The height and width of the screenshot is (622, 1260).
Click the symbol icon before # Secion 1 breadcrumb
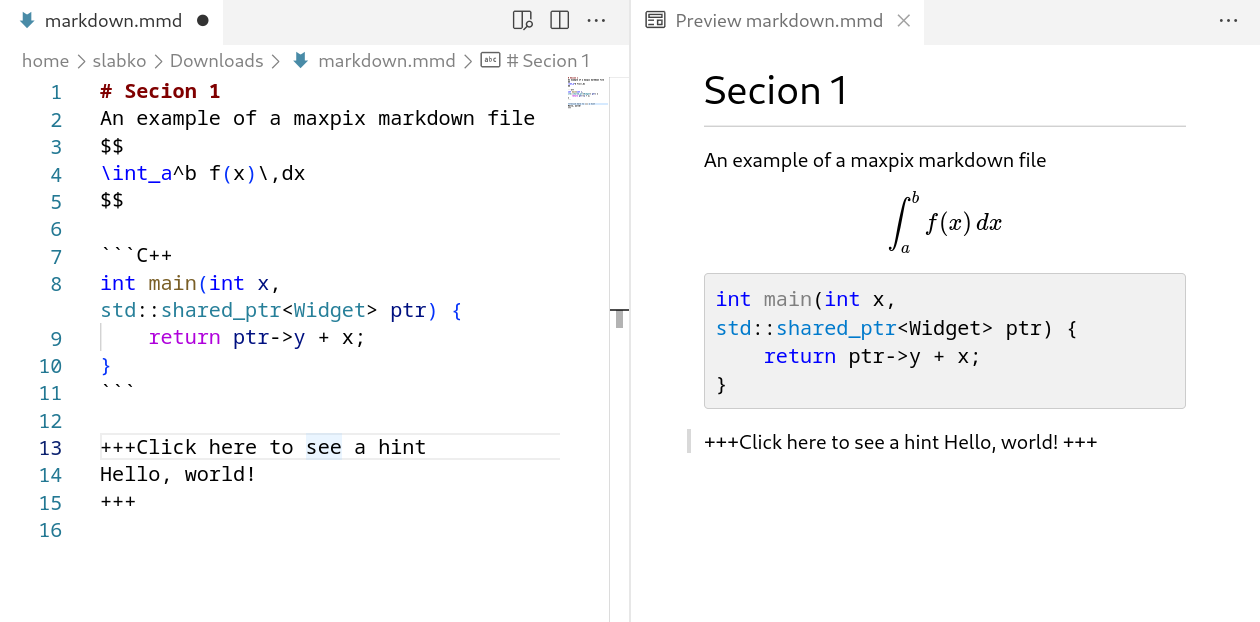click(489, 60)
